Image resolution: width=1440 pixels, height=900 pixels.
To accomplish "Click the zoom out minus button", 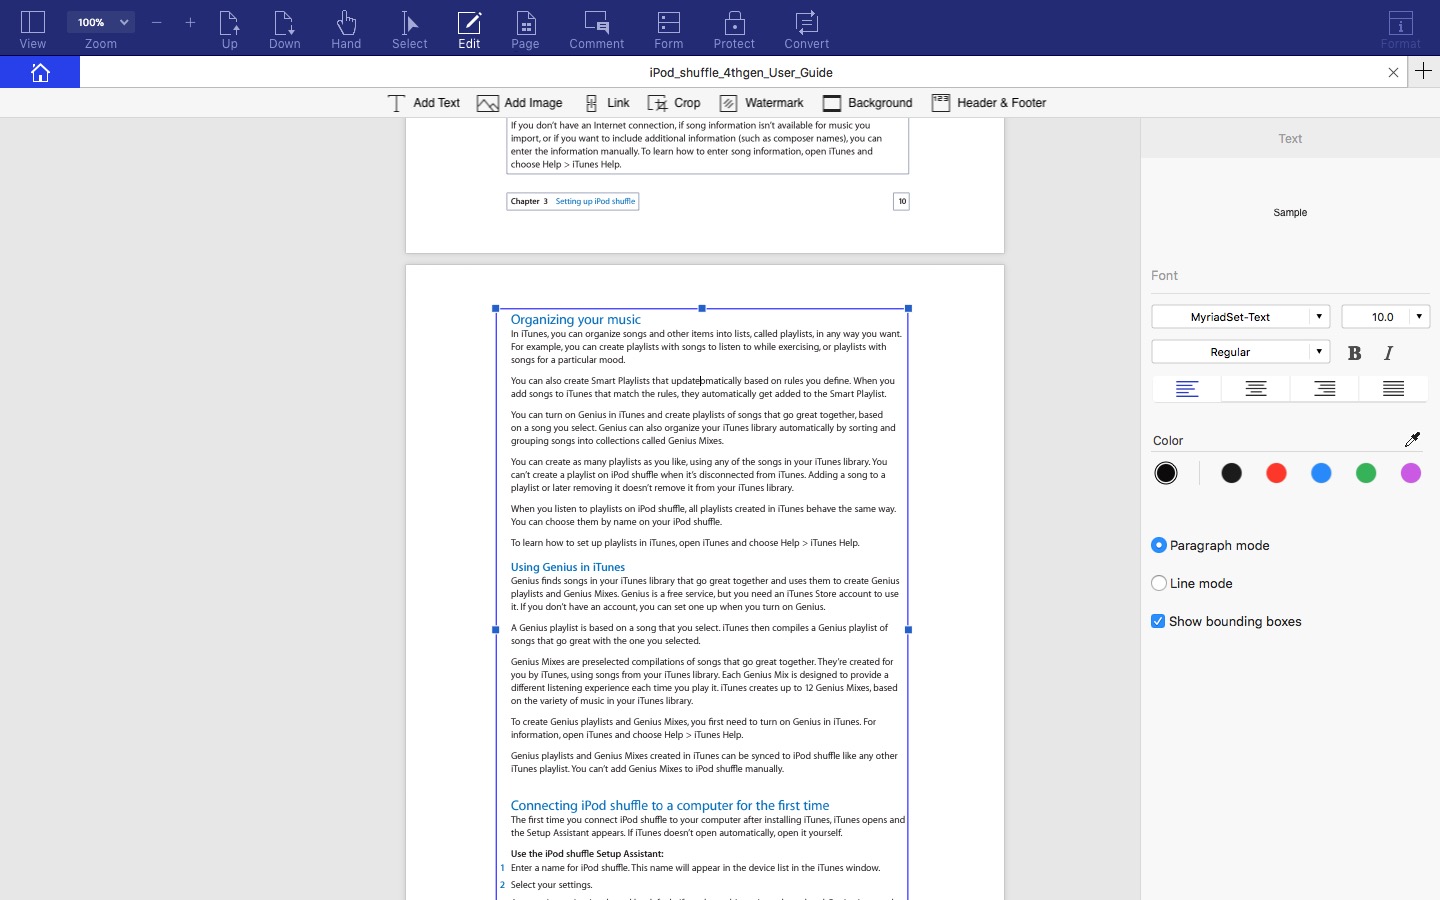I will 157,22.
